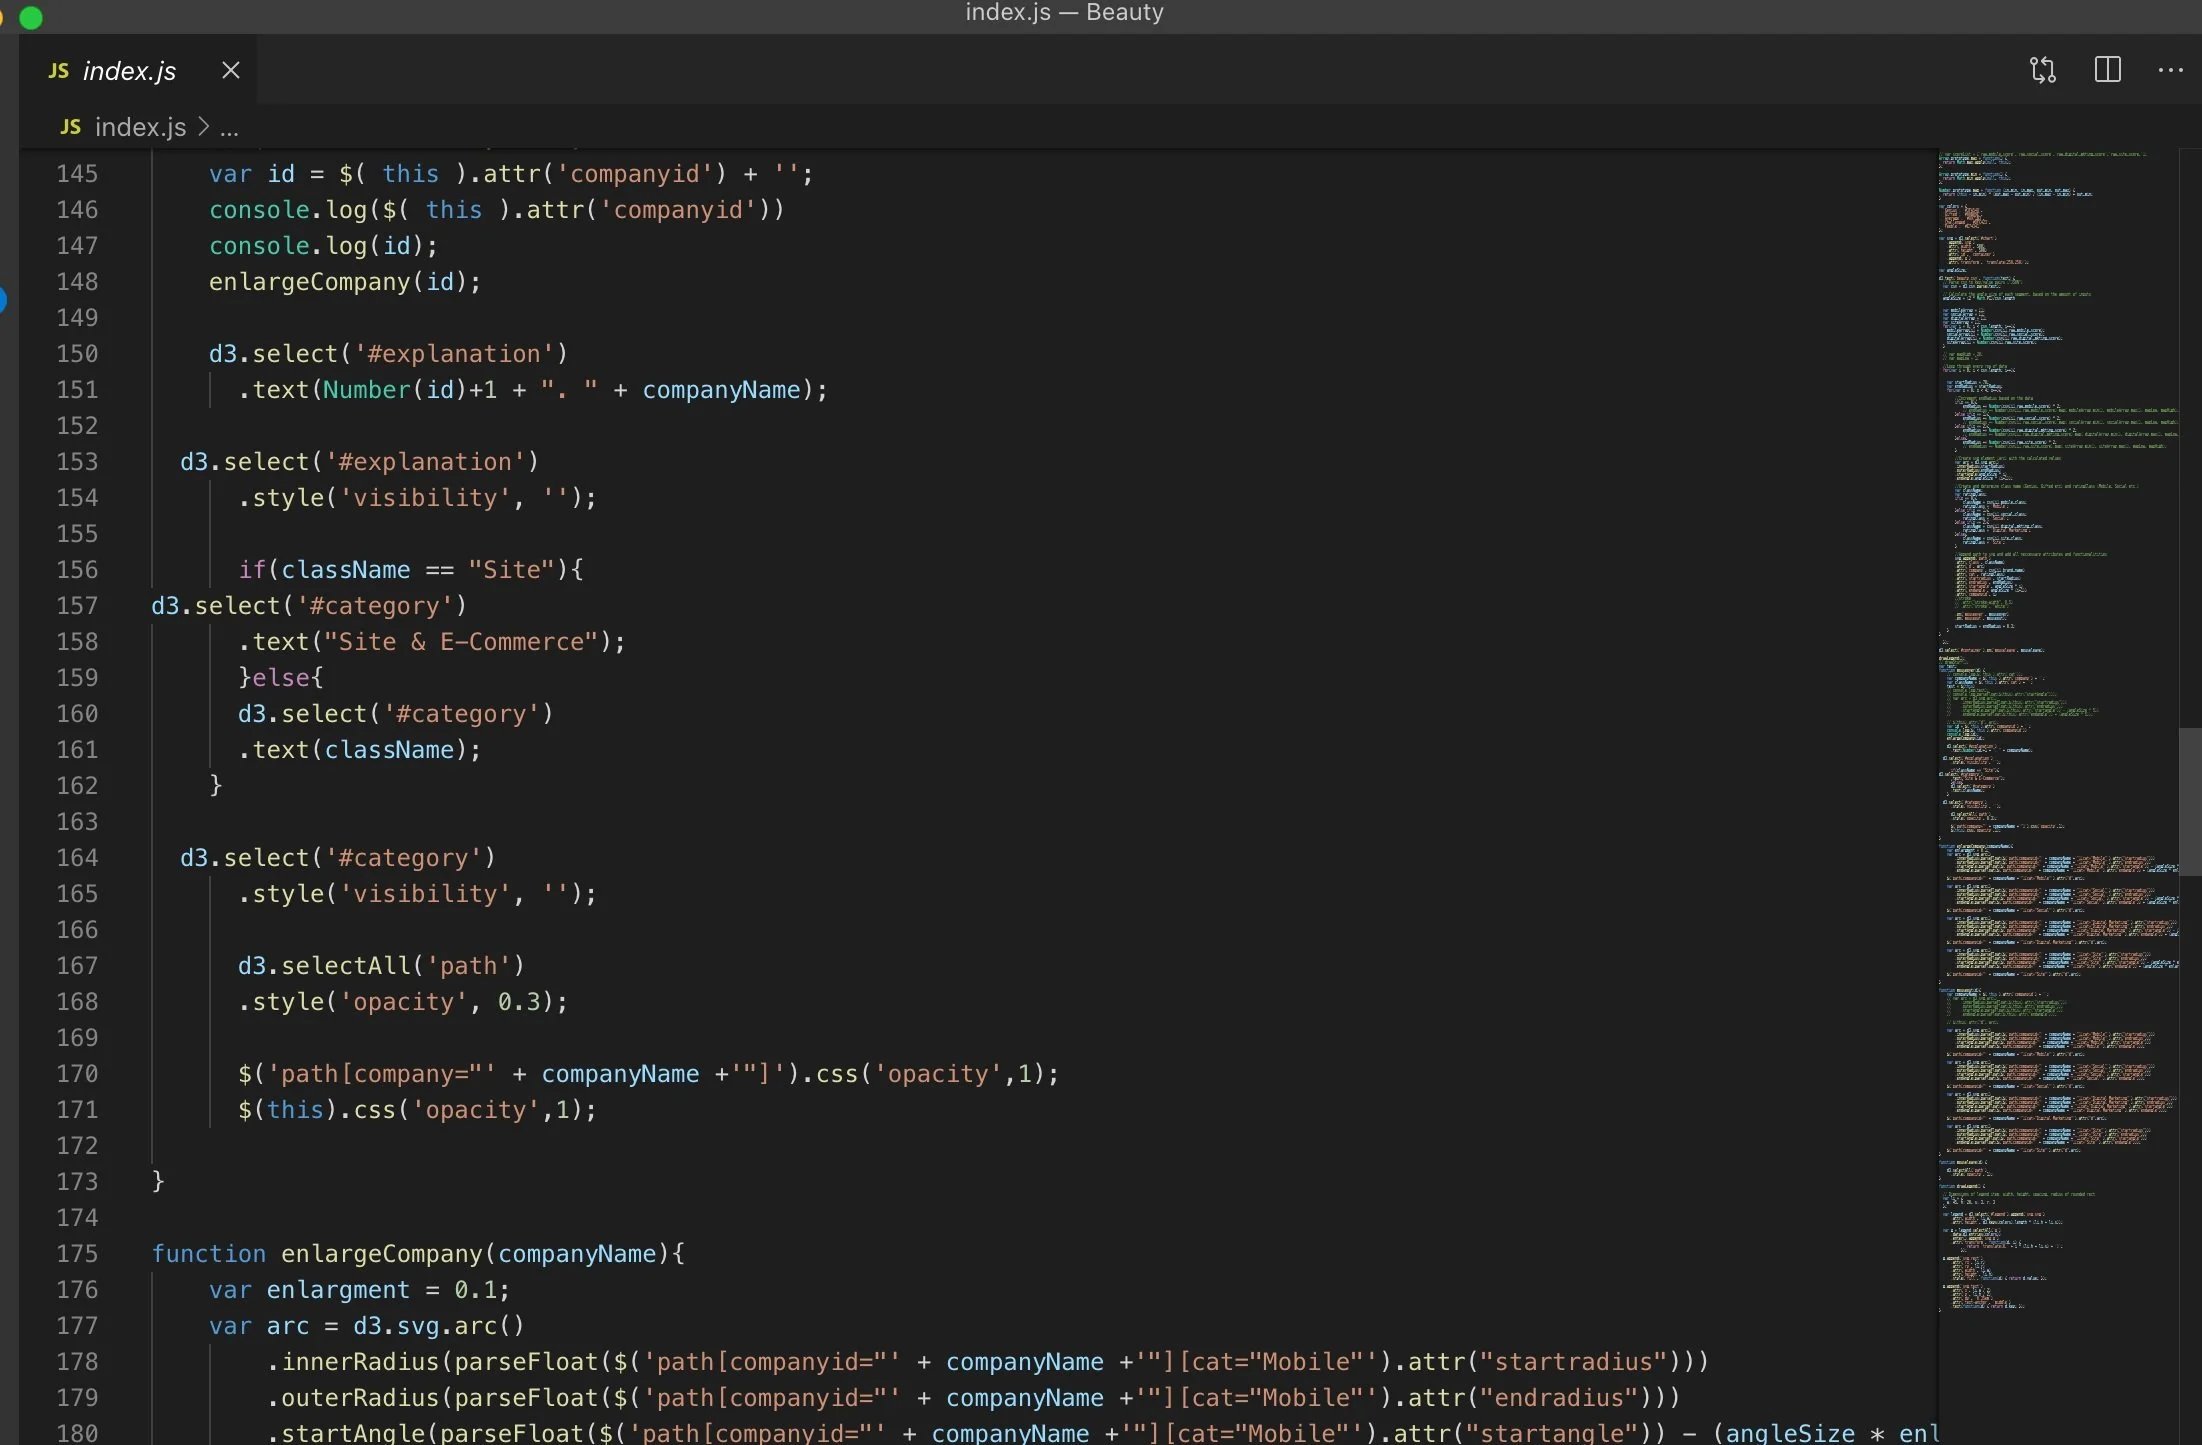Click the window title 'index.js — Beauty'
2202x1445 pixels.
click(x=1064, y=13)
